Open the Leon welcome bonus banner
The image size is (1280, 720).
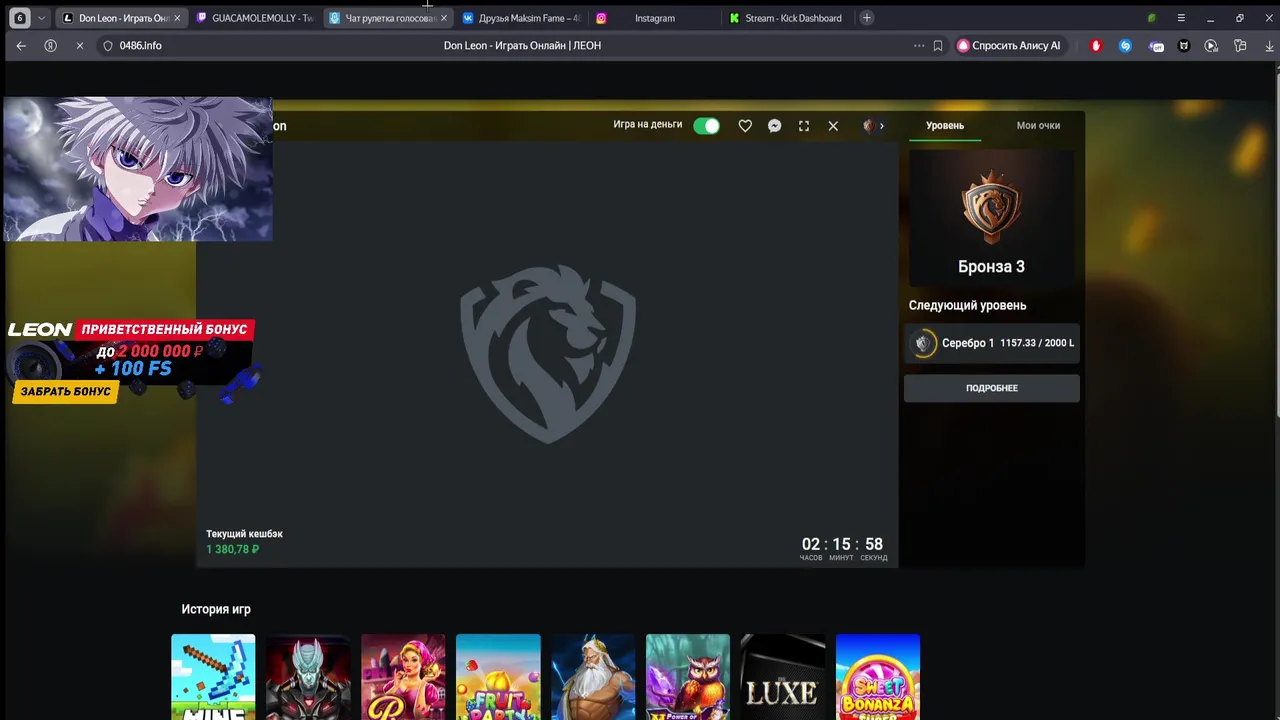click(x=132, y=360)
